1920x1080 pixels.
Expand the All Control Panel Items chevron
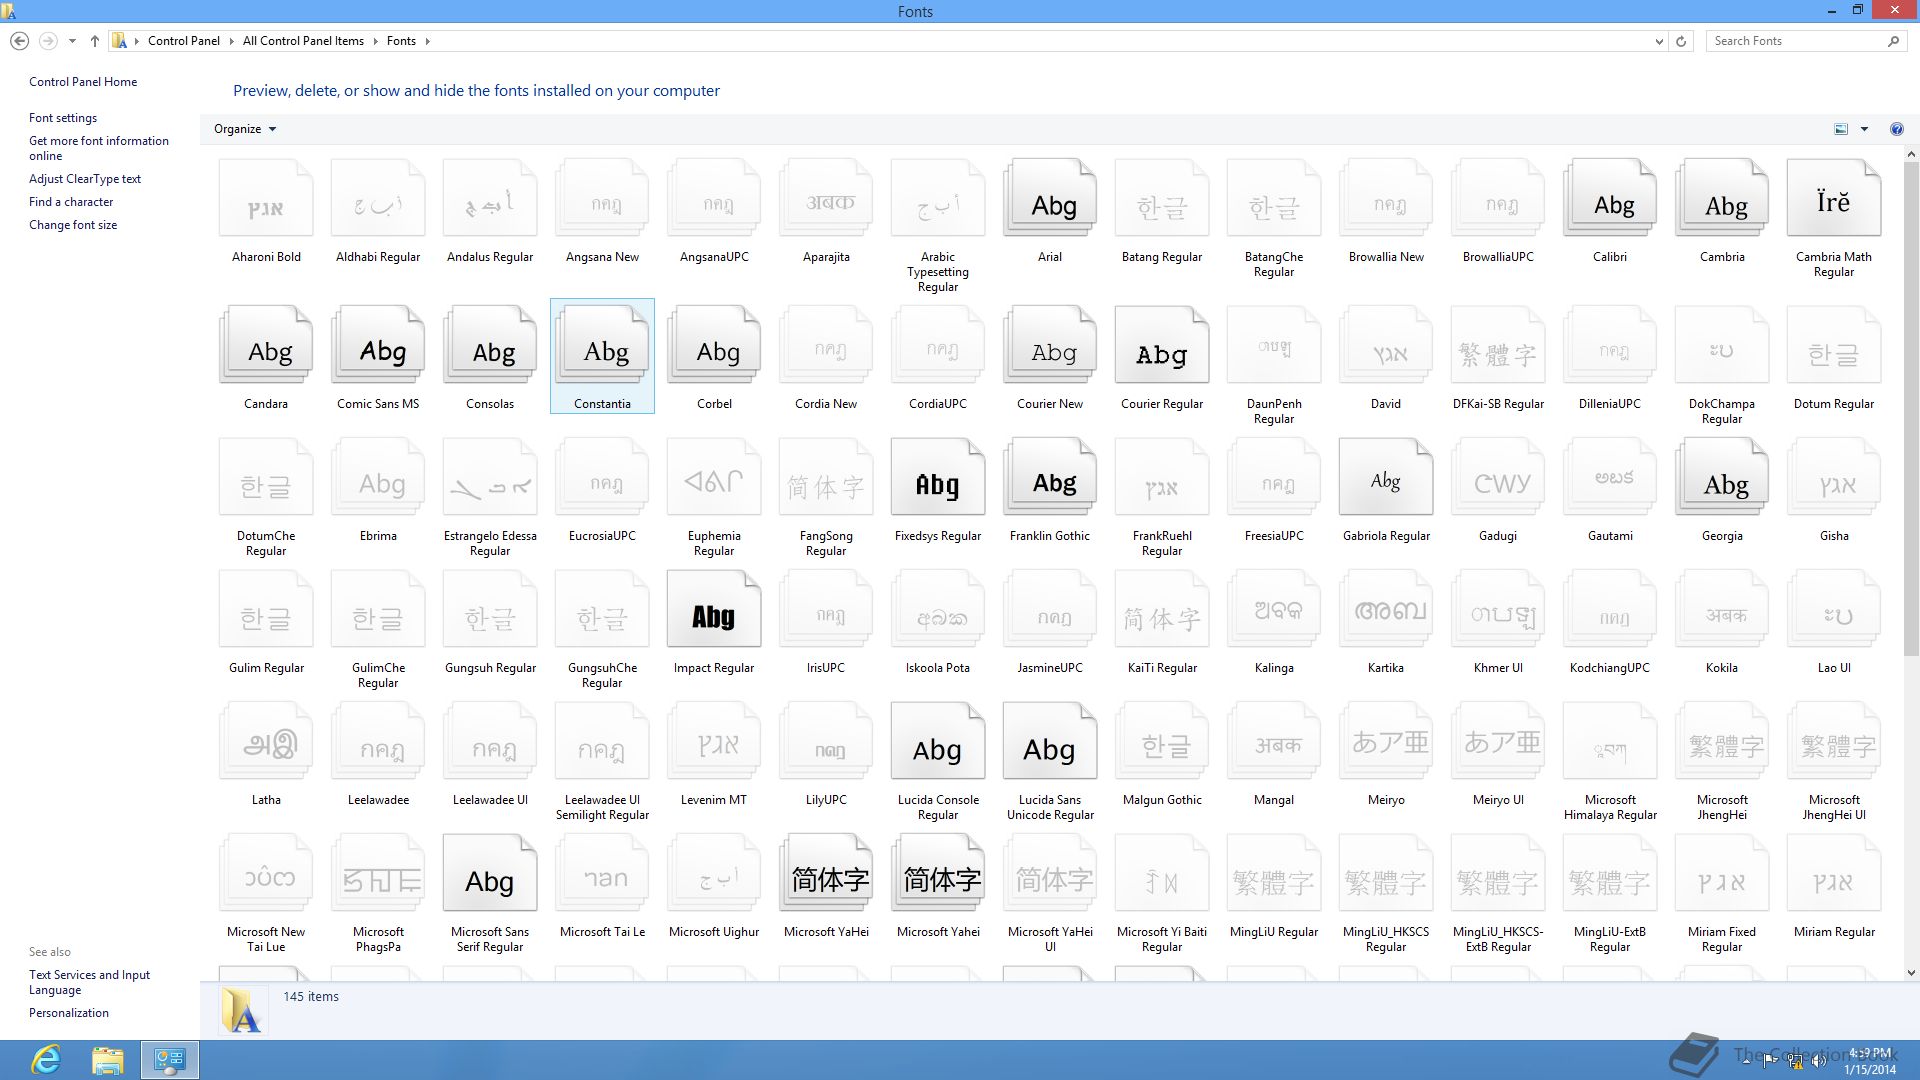pos(375,41)
